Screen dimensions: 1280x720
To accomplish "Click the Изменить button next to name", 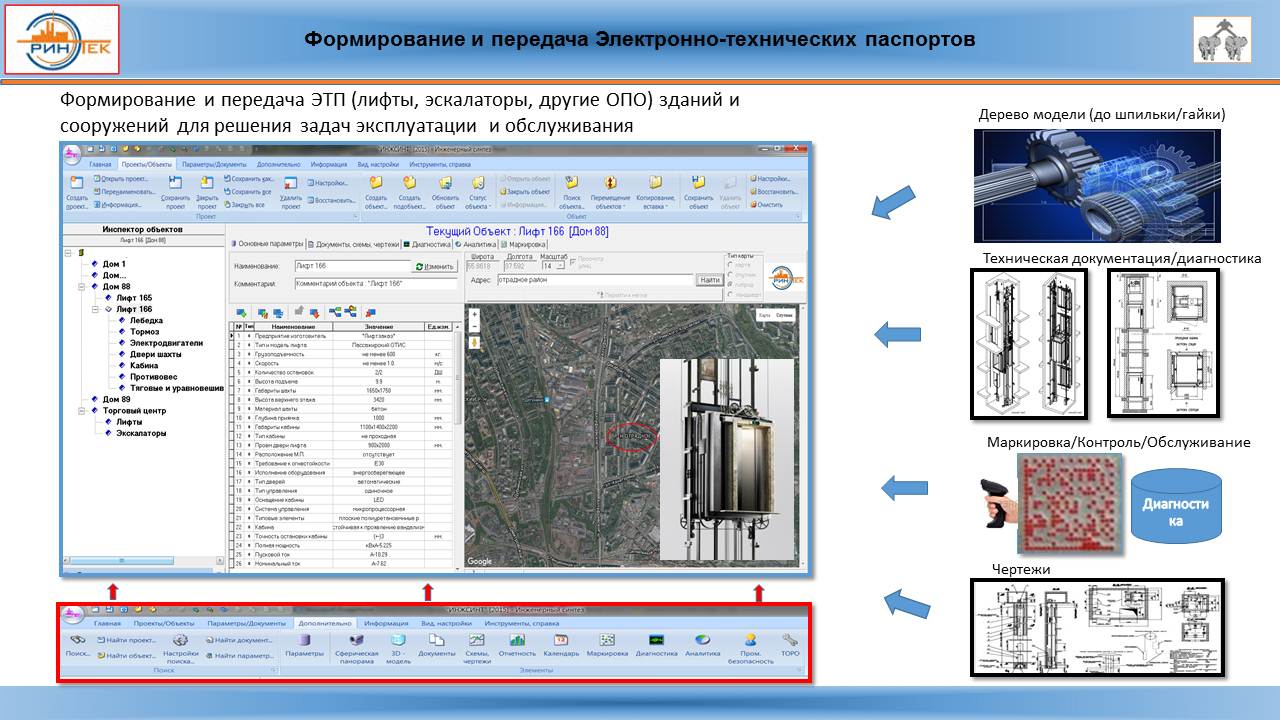I will 434,267.
